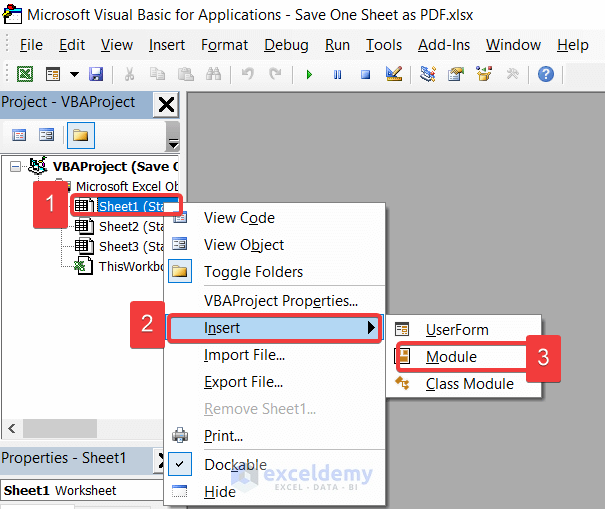Open the File menu

point(31,45)
